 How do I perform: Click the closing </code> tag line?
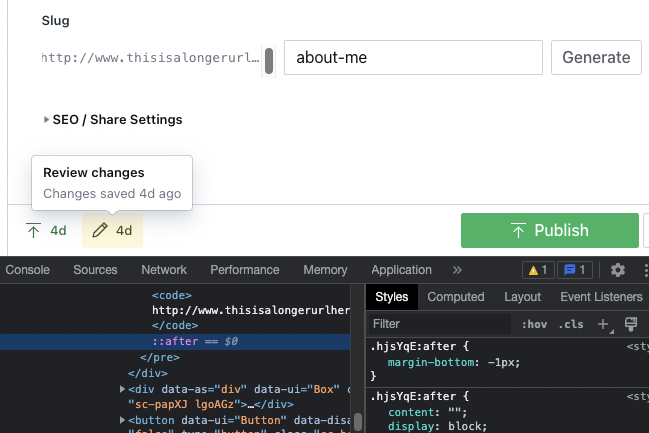pyautogui.click(x=175, y=325)
